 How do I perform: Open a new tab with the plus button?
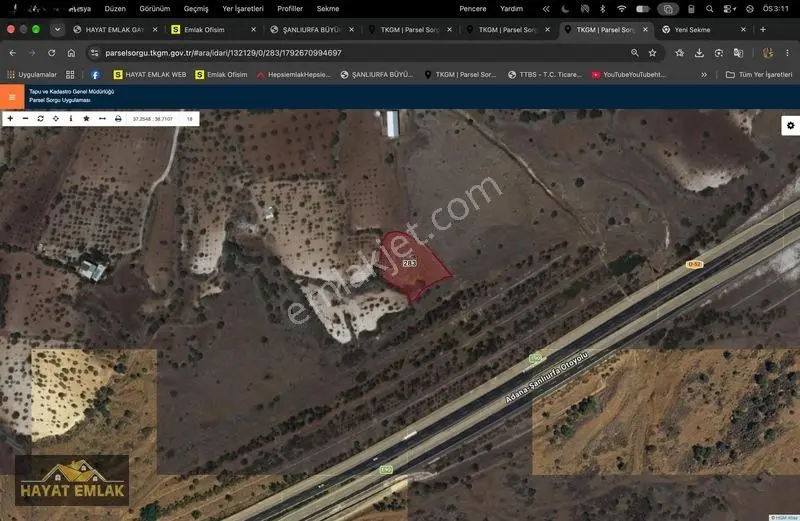(x=763, y=30)
